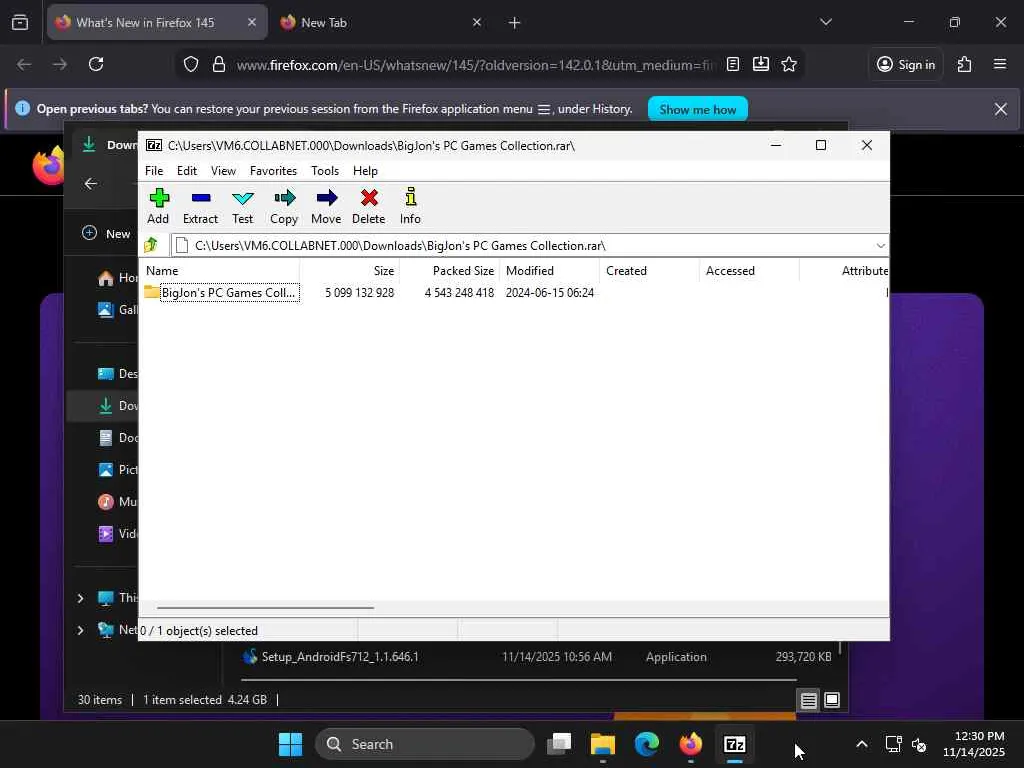
Task: Open Microsoft Edge from the taskbar
Action: 647,744
